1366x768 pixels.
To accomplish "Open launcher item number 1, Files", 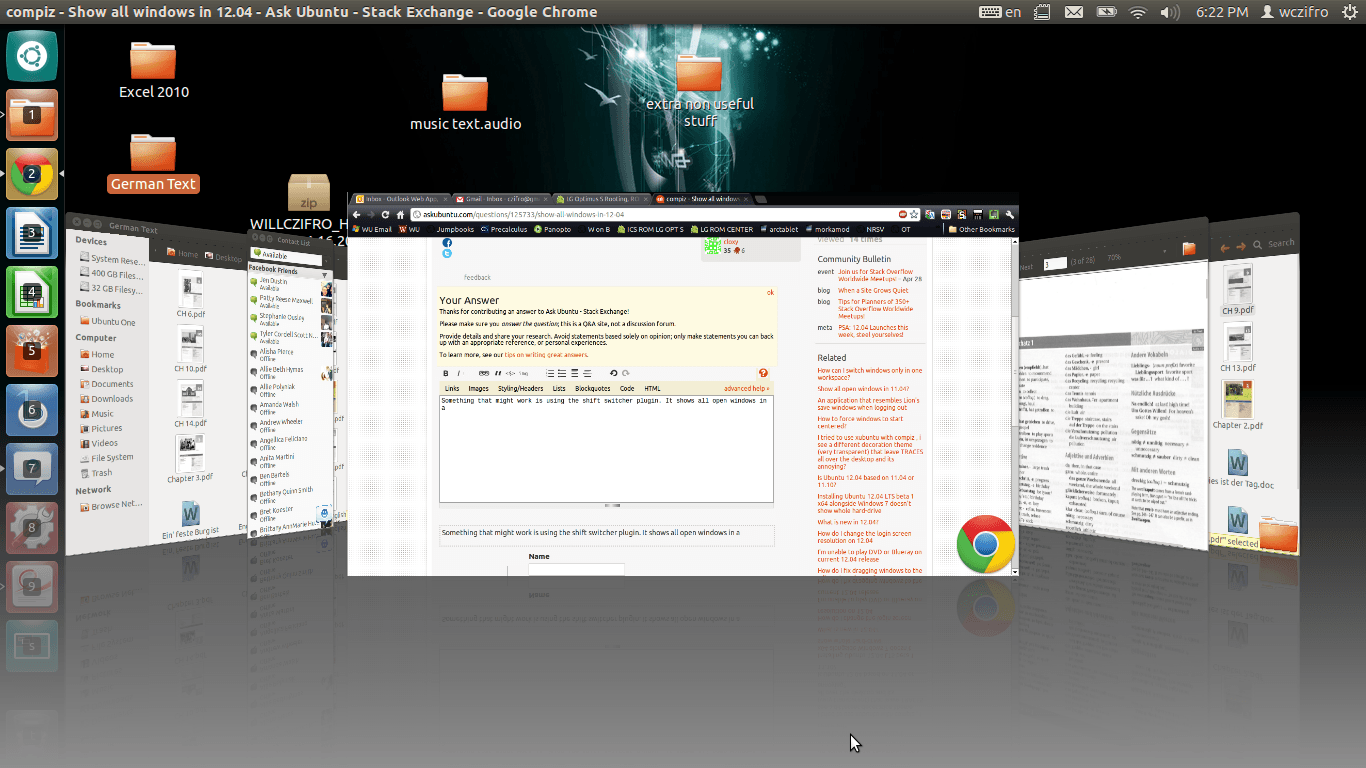I will [32, 115].
